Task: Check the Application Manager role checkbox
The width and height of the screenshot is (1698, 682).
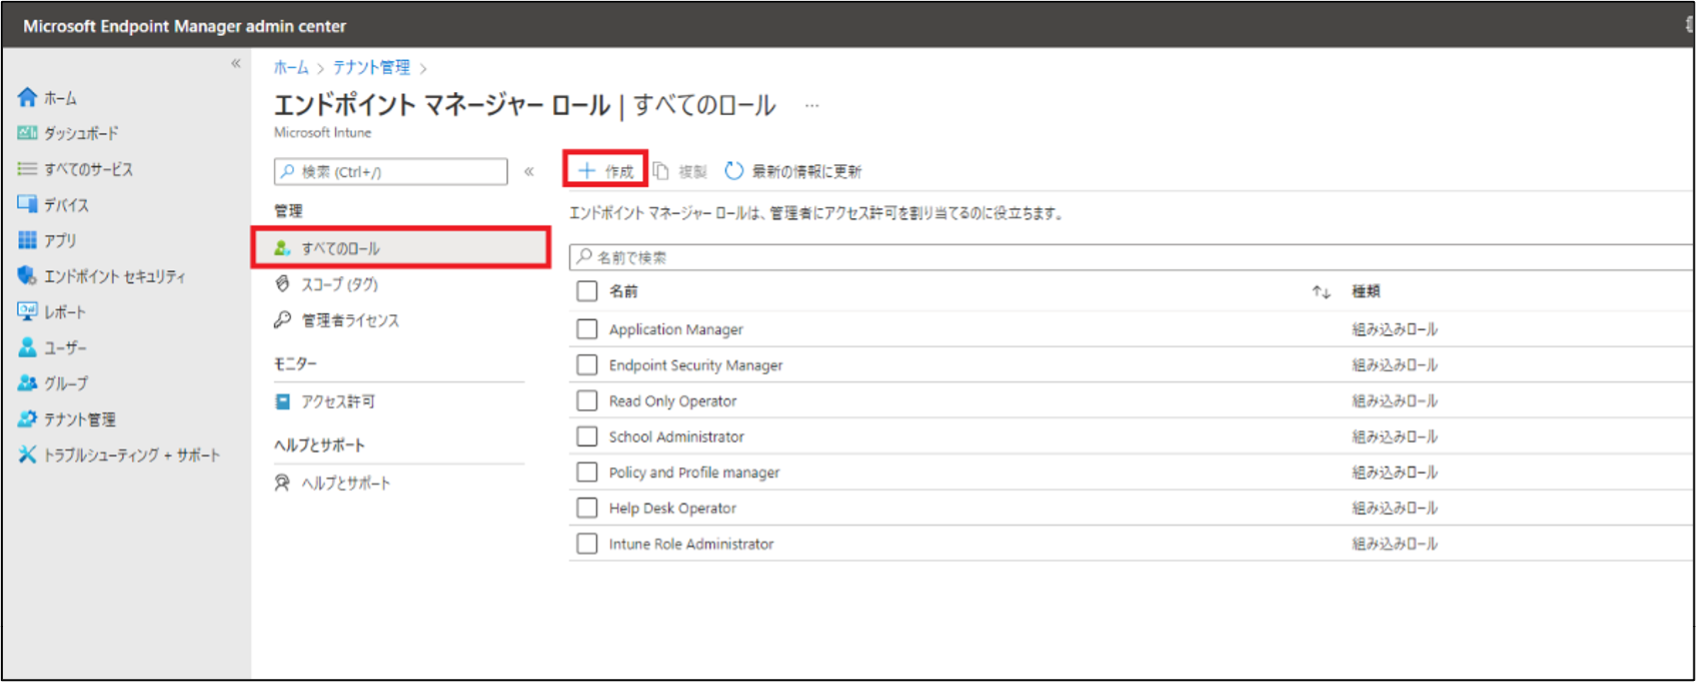Action: 587,329
